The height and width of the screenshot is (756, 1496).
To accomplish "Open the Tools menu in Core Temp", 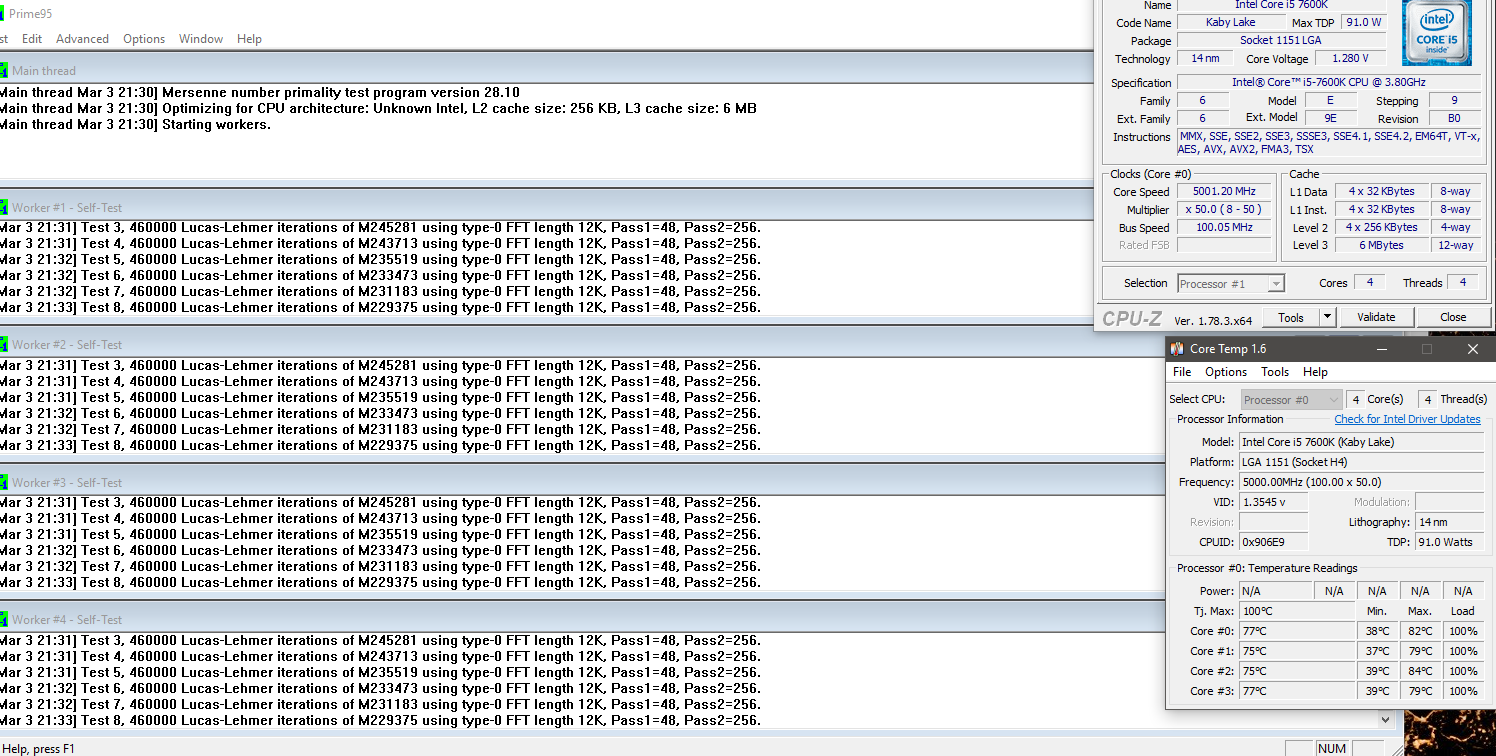I will point(1275,372).
